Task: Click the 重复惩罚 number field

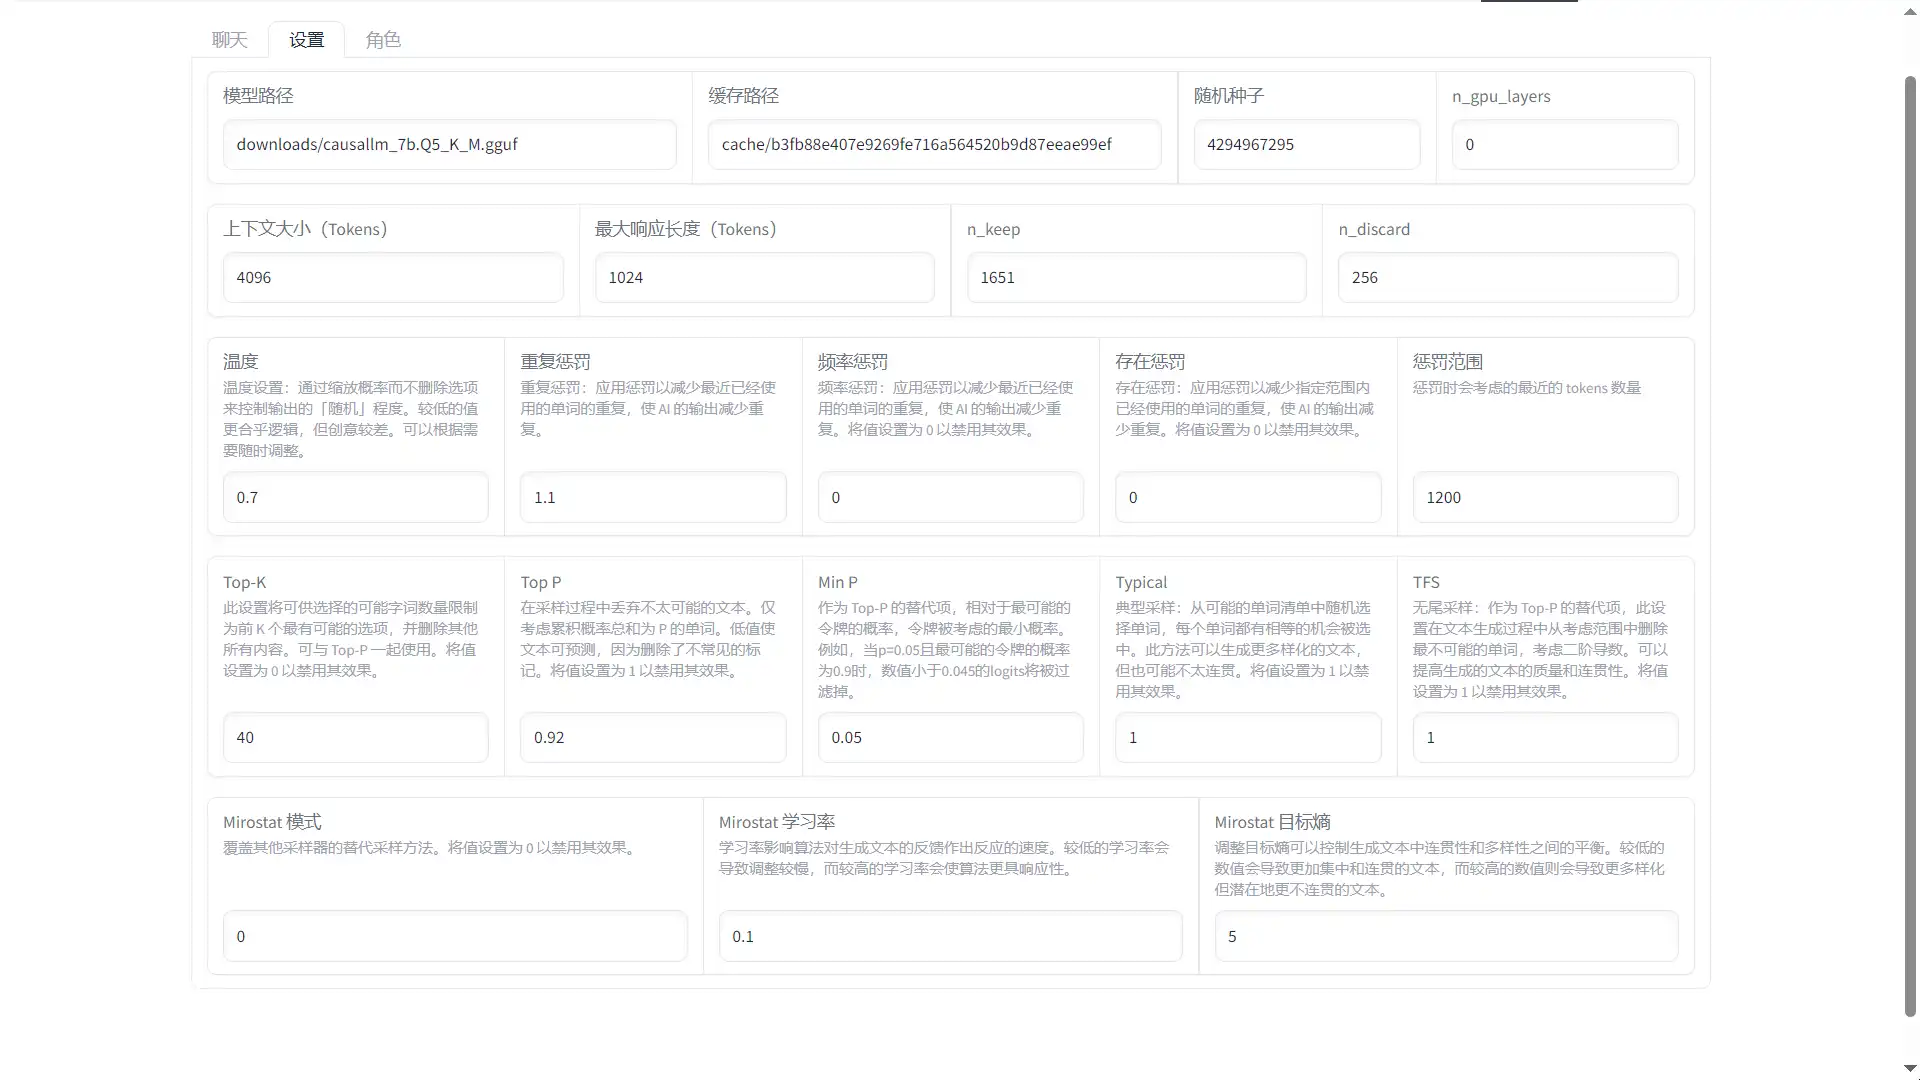Action: point(652,498)
